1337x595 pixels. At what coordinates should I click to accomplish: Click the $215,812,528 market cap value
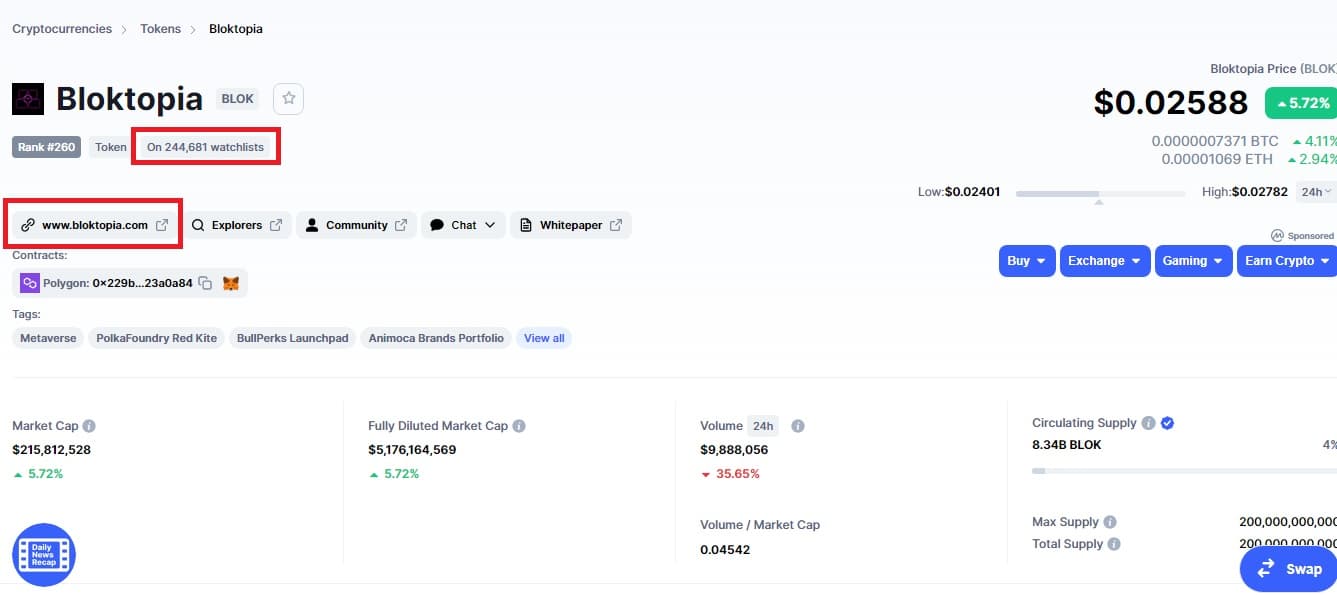(51, 450)
